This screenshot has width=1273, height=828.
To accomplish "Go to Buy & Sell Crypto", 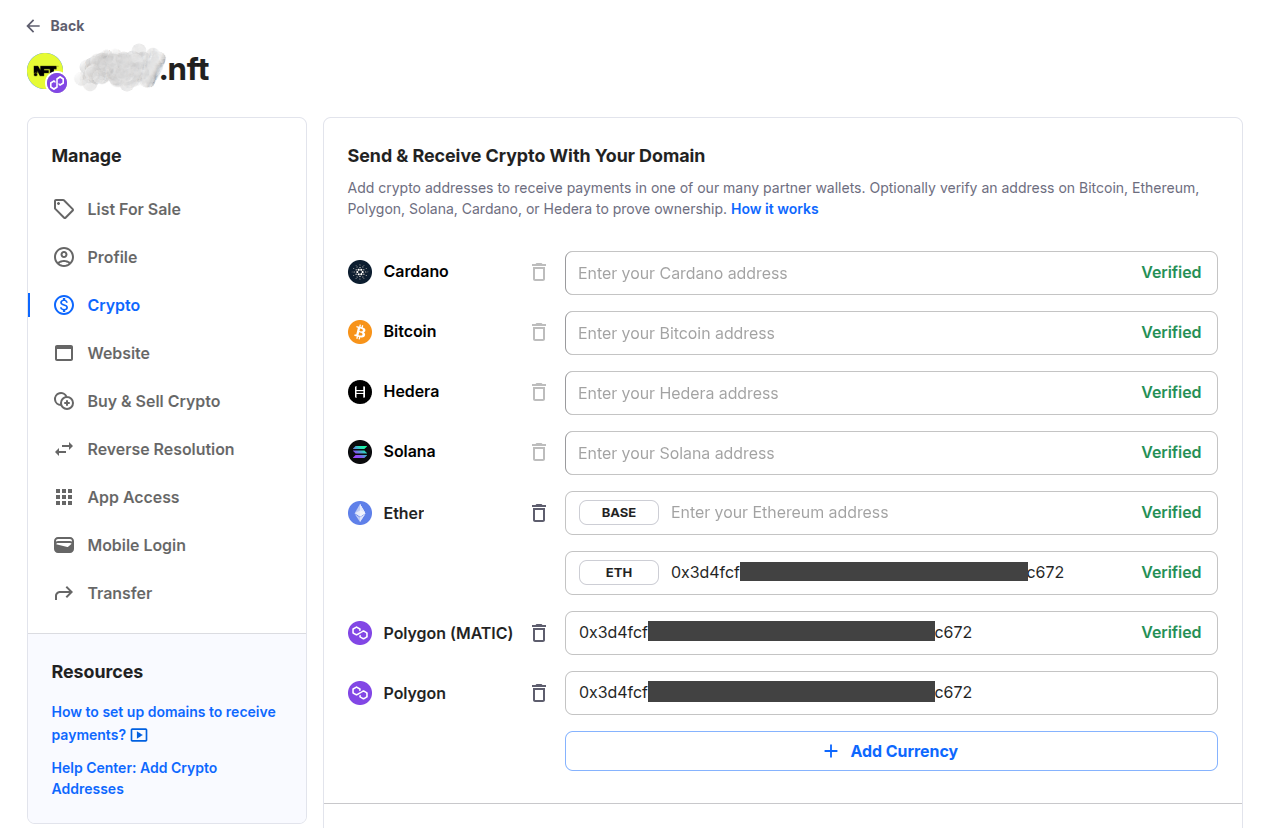I will 154,401.
